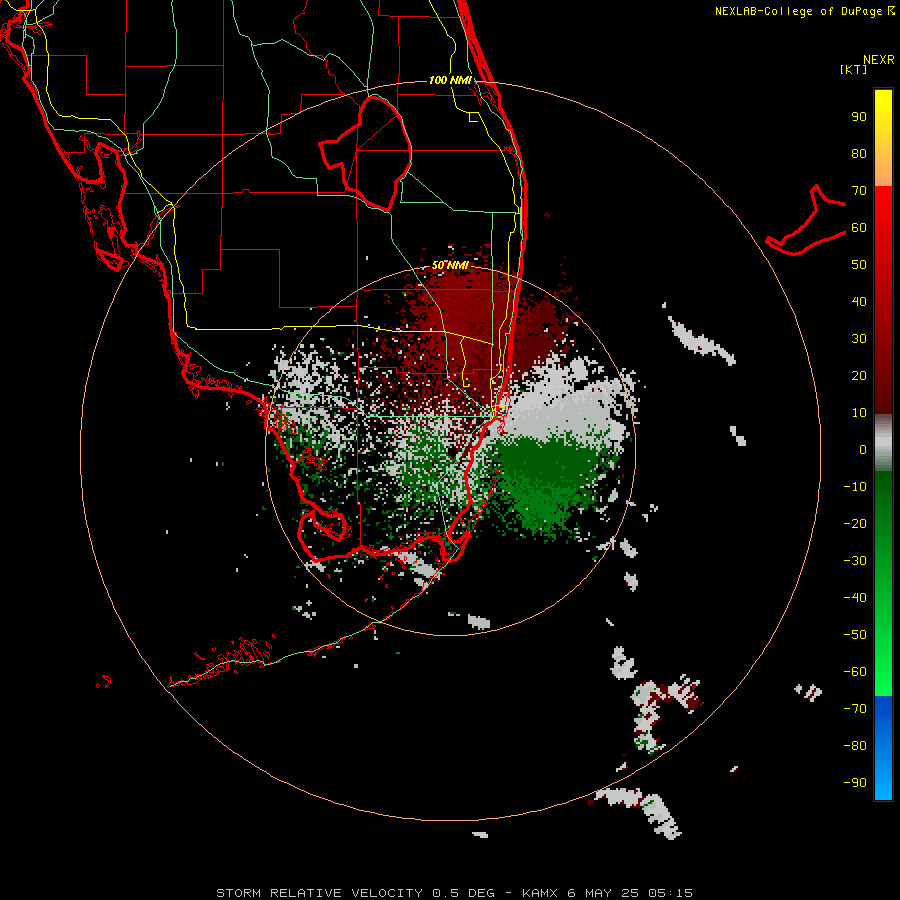Click the -50 value on the velocity scale

pos(855,634)
